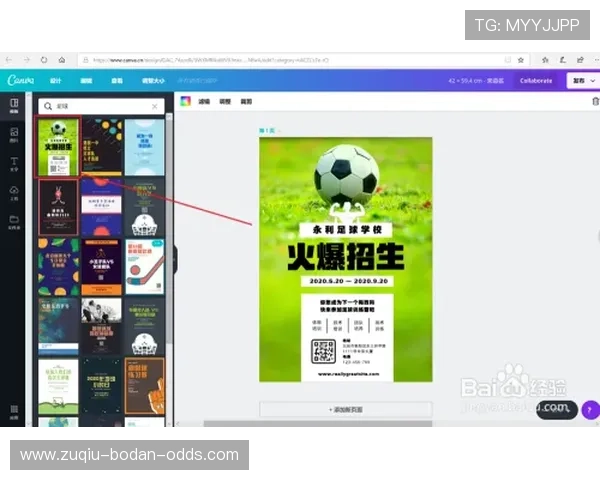Open the Publish dropdown button

tap(581, 80)
